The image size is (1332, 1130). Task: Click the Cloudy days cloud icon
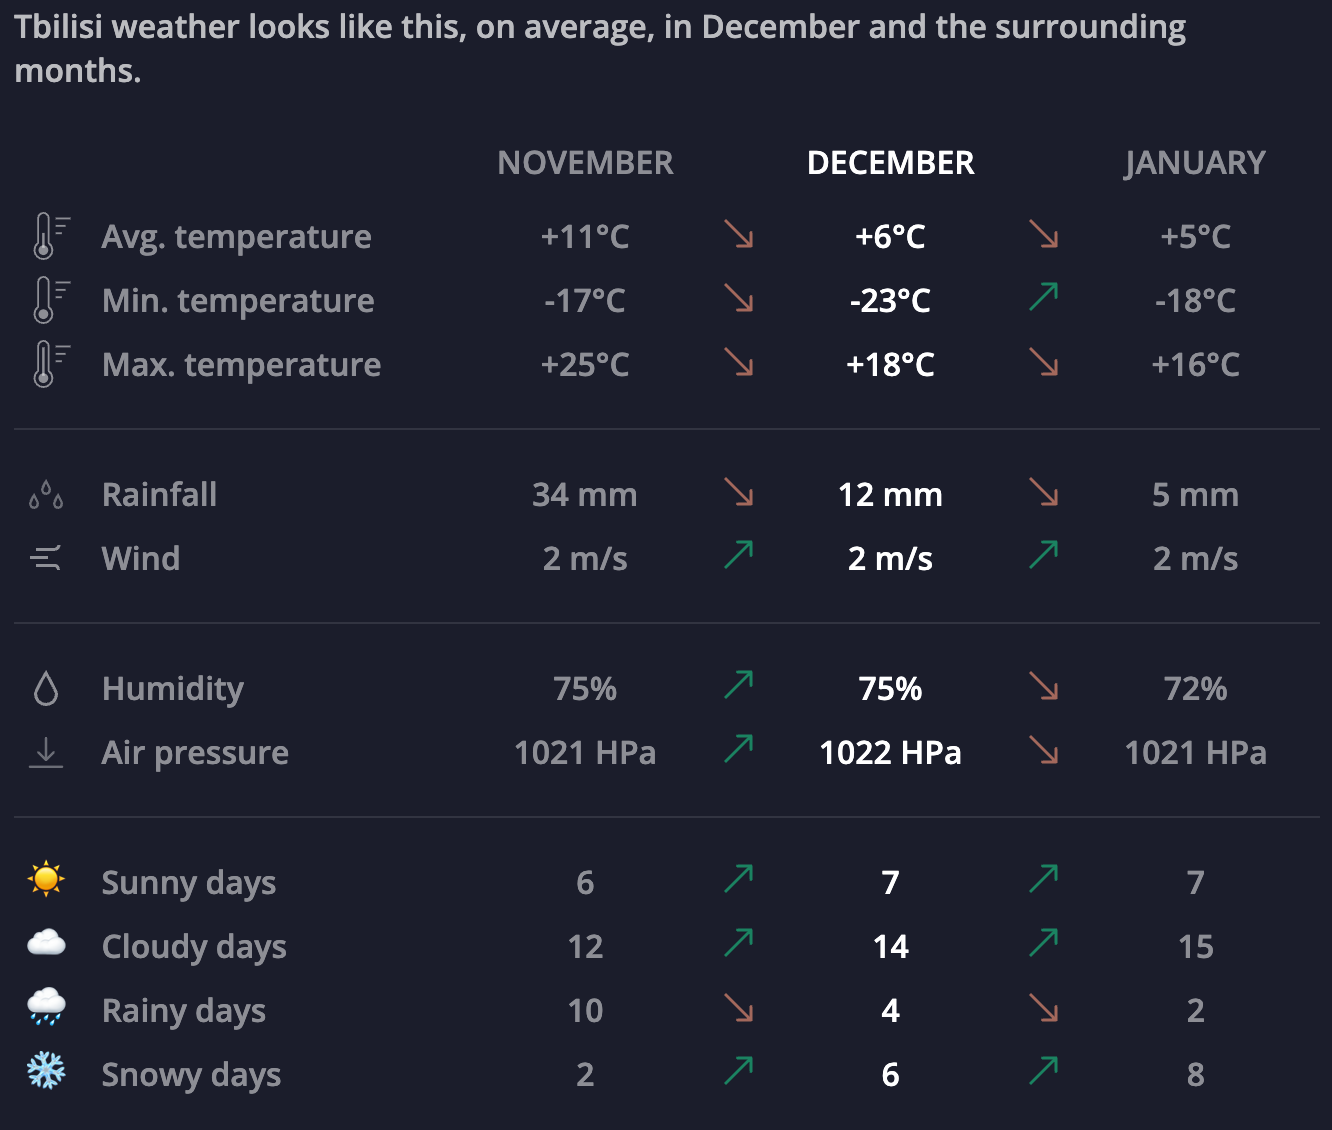(x=46, y=943)
